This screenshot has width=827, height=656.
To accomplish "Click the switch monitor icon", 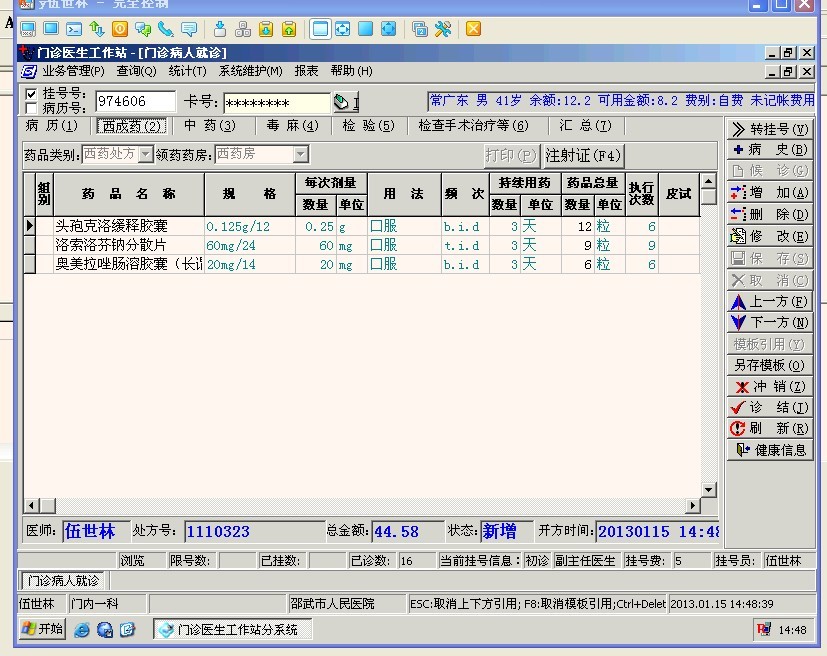I will click(x=420, y=29).
